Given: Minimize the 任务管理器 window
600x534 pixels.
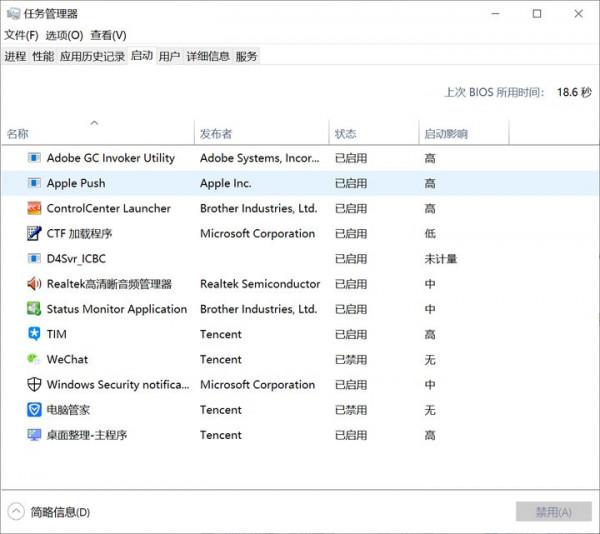Looking at the screenshot, I should (x=496, y=14).
